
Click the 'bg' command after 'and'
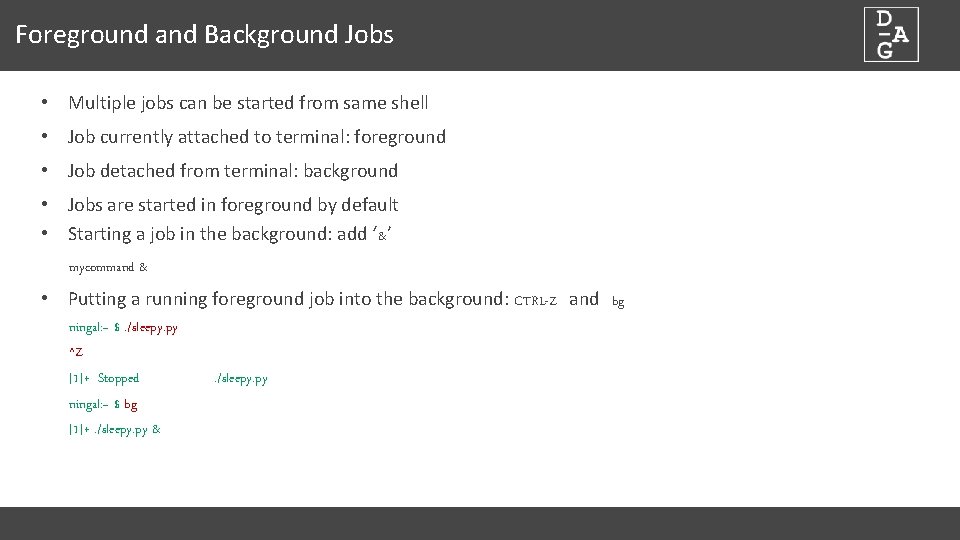click(x=618, y=301)
